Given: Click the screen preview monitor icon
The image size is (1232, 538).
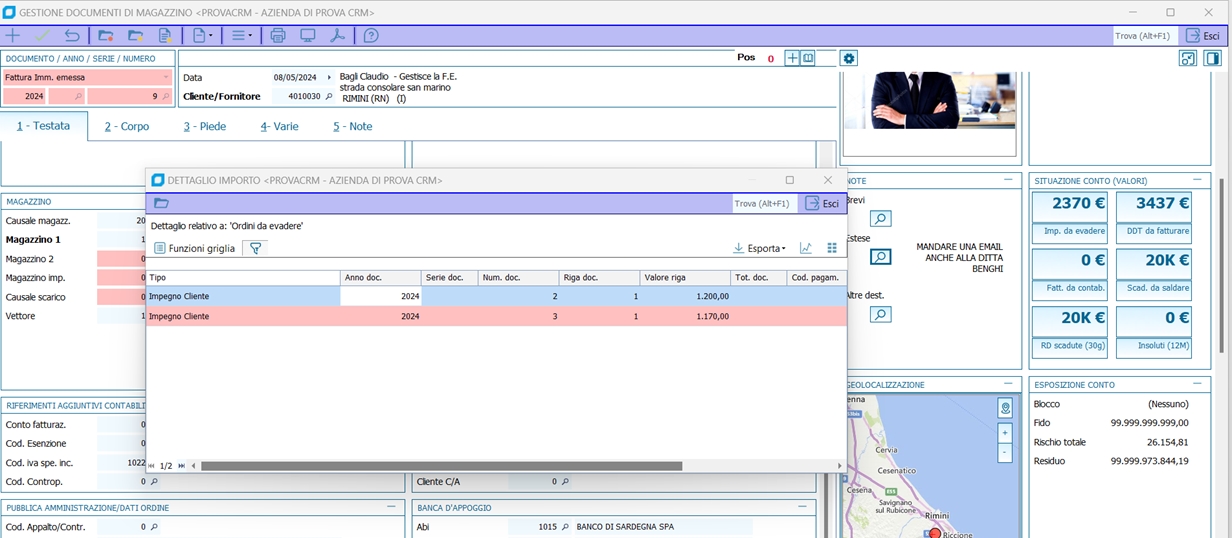Looking at the screenshot, I should click(x=308, y=36).
